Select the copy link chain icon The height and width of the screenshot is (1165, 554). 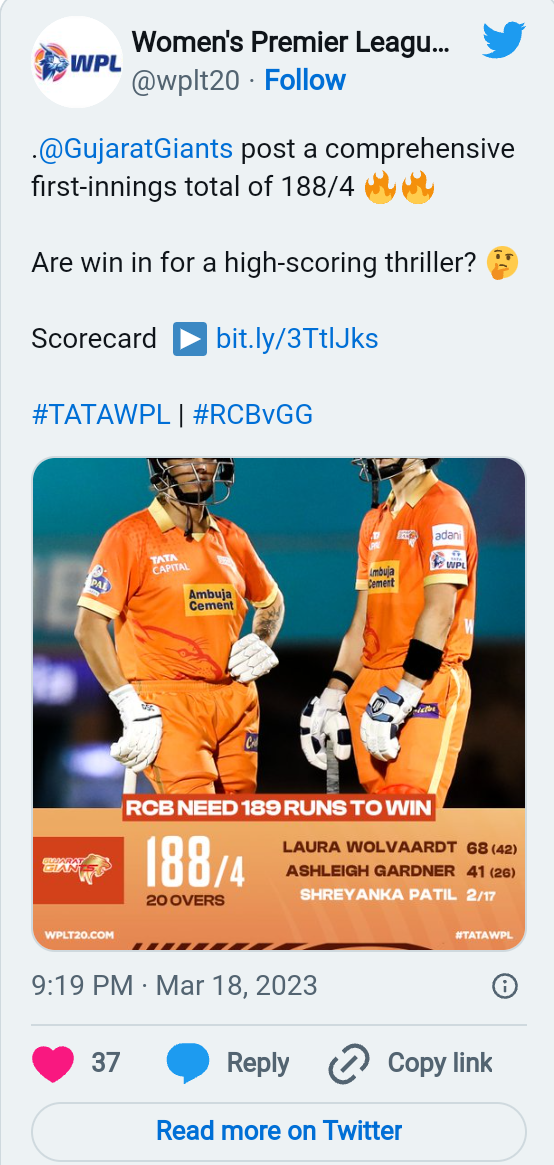tap(349, 1063)
